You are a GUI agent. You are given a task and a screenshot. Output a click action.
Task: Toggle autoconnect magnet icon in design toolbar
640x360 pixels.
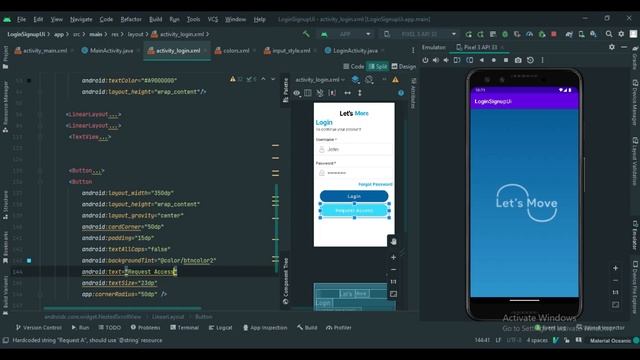[320, 93]
